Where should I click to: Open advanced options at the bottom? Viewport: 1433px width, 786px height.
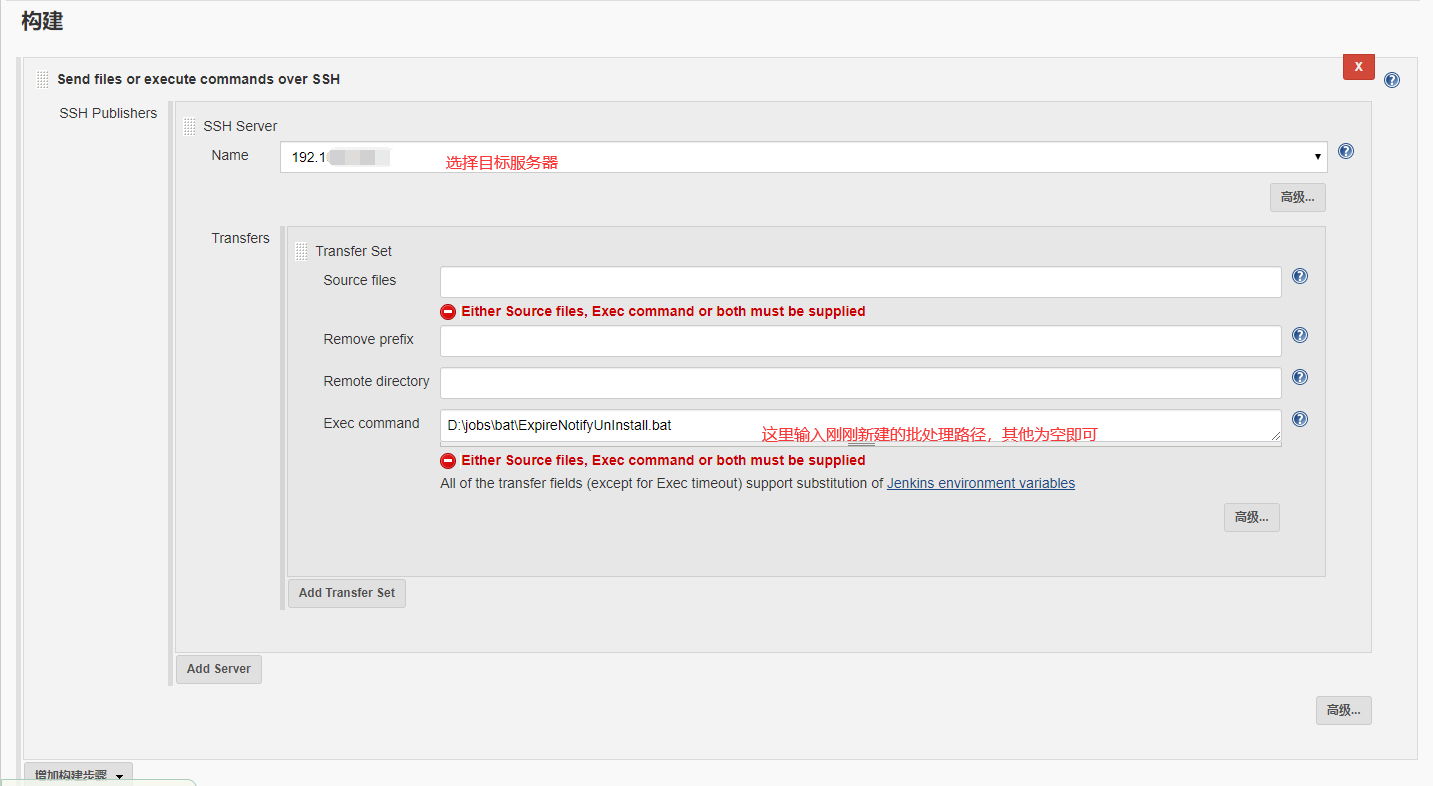tap(1343, 710)
